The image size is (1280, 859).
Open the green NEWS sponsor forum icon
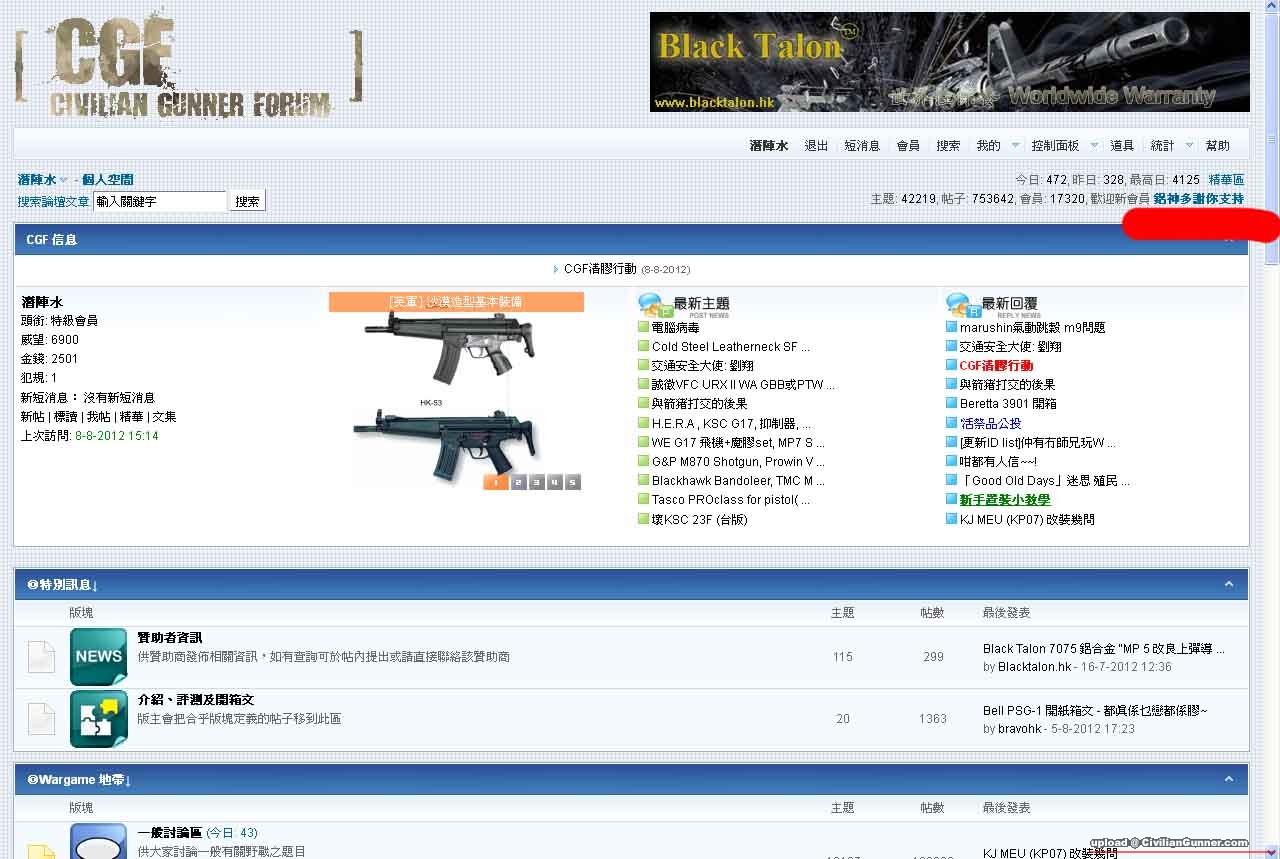pos(98,656)
